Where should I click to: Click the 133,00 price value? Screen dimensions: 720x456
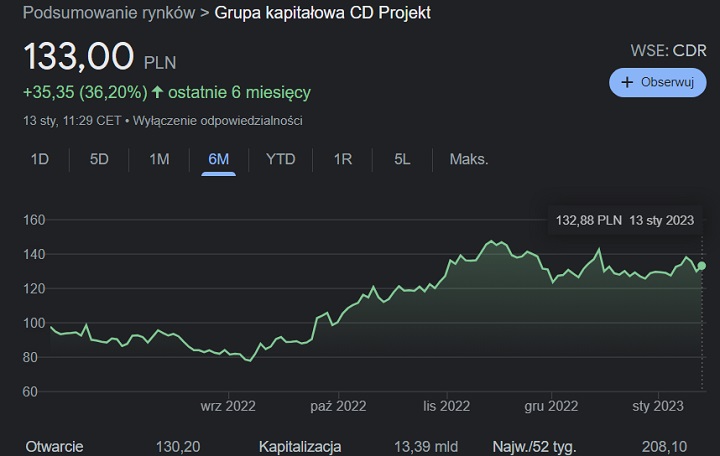[x=79, y=56]
